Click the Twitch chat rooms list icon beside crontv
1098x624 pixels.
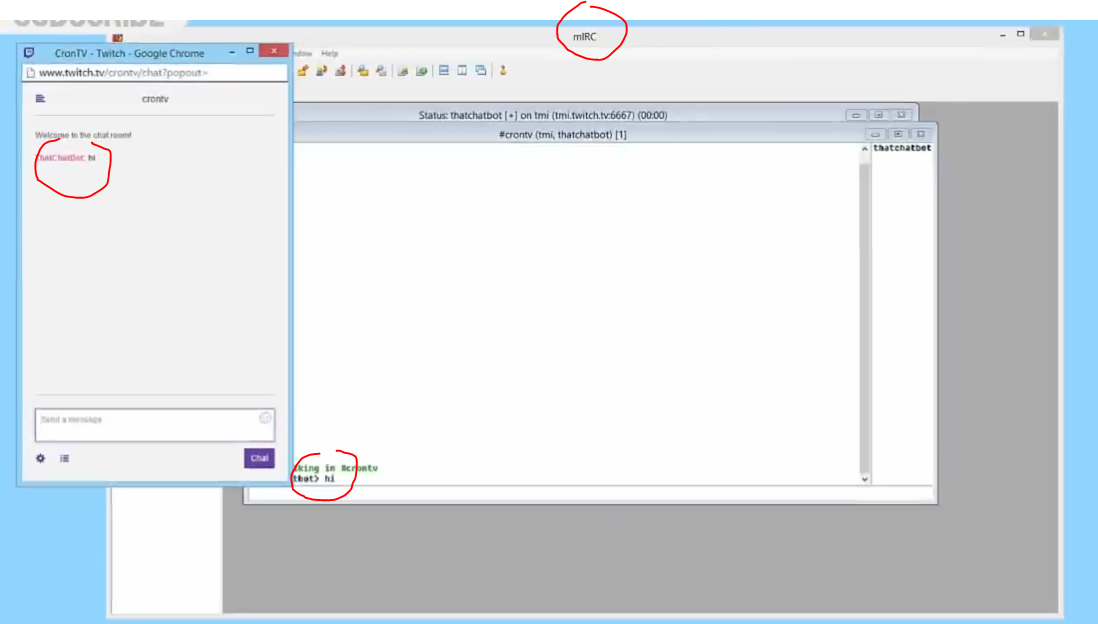click(41, 99)
